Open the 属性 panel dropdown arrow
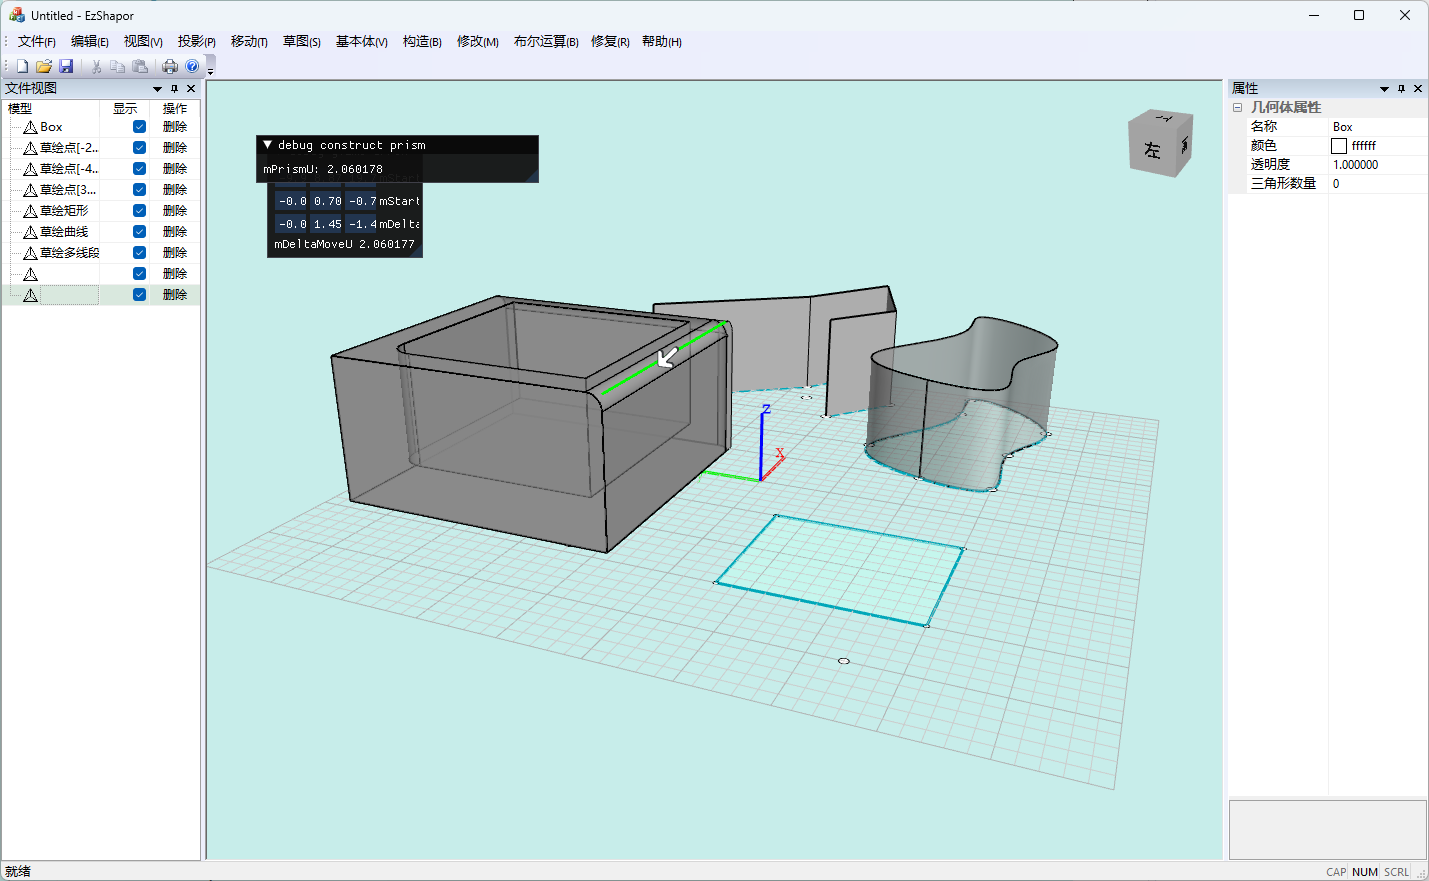This screenshot has width=1429, height=881. (x=1384, y=89)
